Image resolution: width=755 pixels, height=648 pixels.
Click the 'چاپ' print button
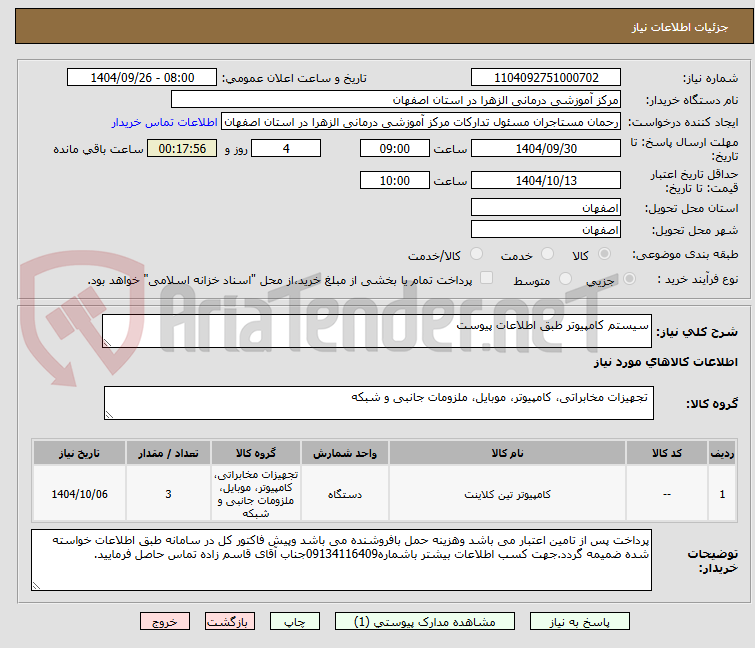(295, 622)
